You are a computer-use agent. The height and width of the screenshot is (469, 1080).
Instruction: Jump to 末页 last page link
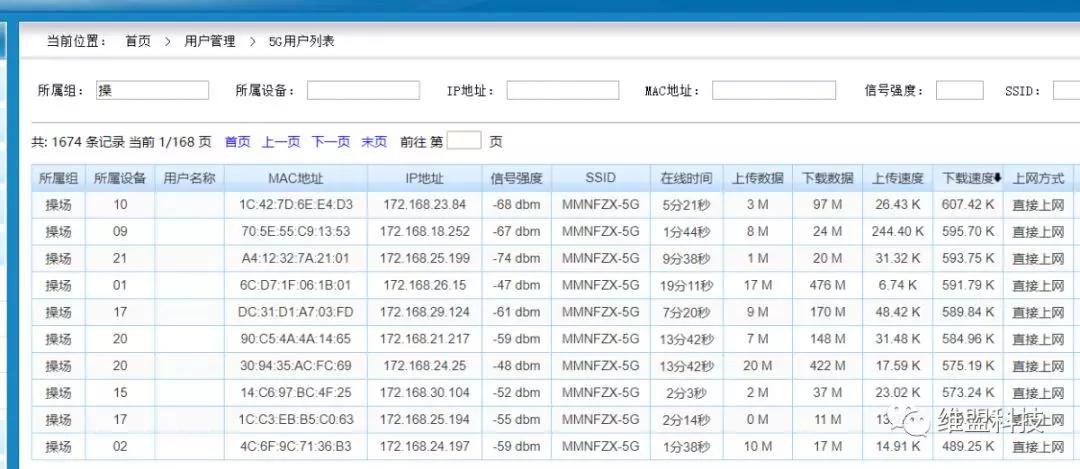tap(374, 142)
